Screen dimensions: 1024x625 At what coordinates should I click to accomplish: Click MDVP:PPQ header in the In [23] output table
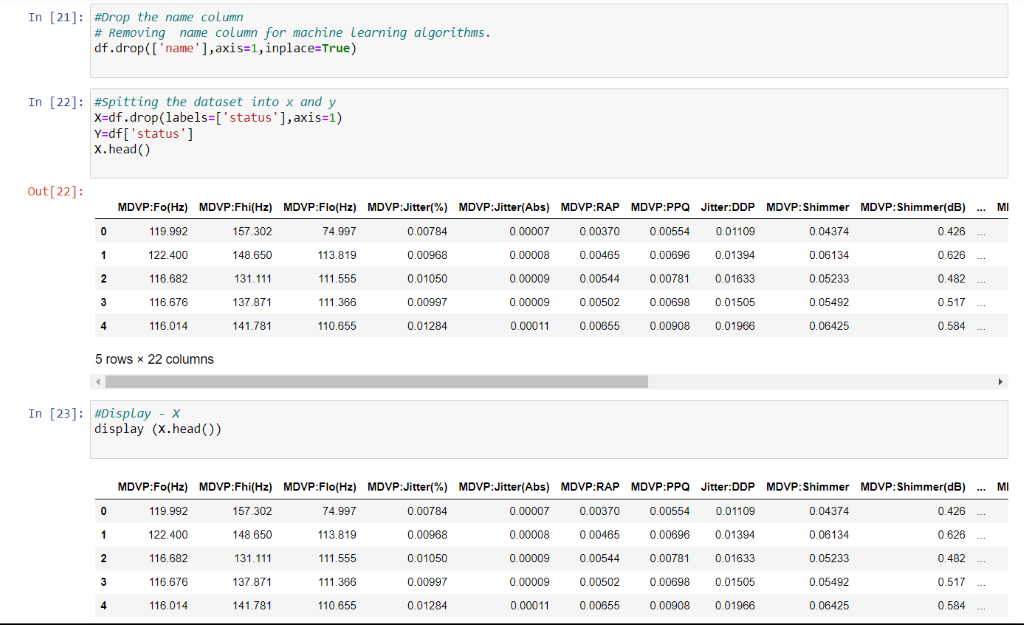(660, 487)
